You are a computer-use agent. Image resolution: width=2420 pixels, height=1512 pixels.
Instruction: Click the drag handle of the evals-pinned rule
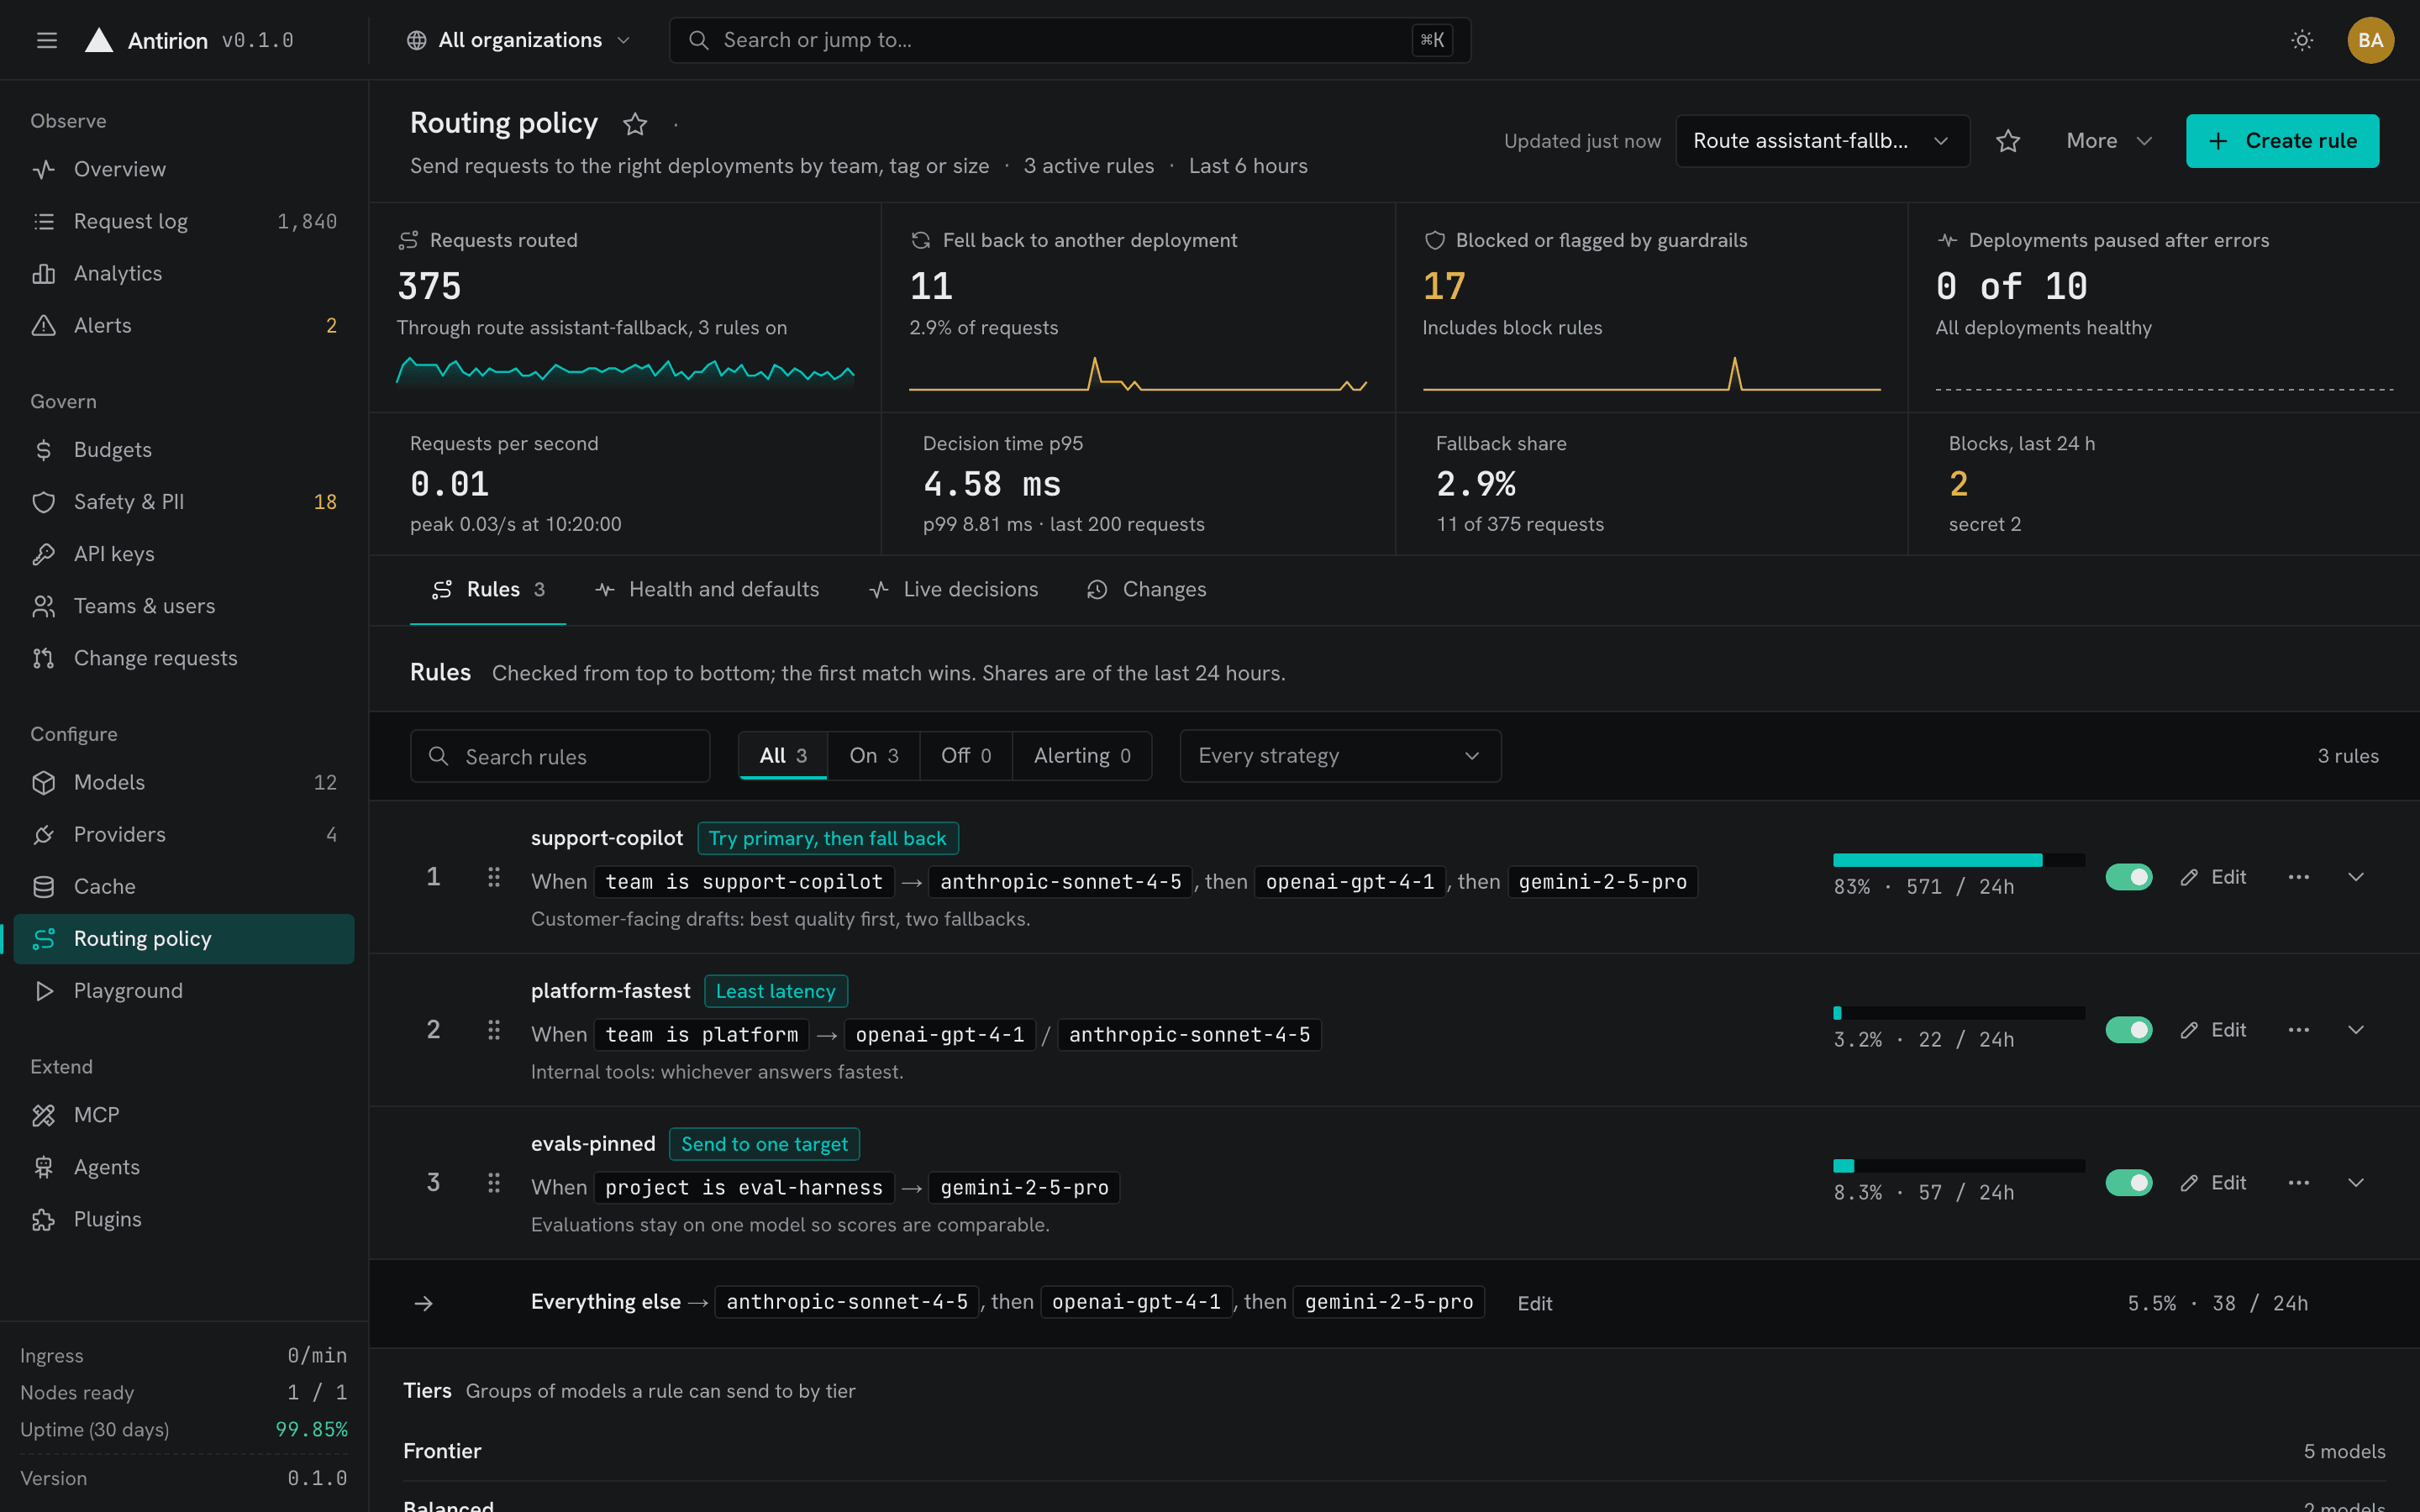coord(494,1183)
